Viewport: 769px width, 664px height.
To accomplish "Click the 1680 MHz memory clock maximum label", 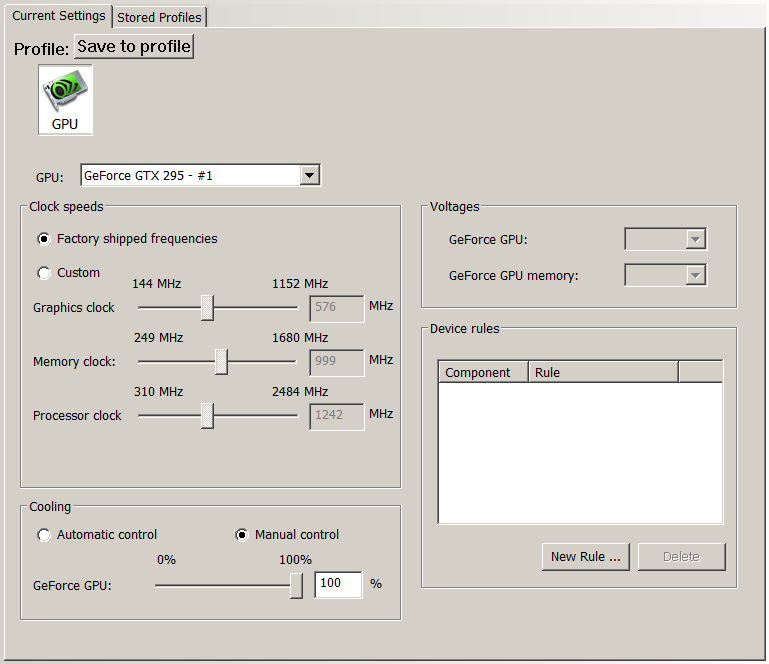I will coord(300,338).
